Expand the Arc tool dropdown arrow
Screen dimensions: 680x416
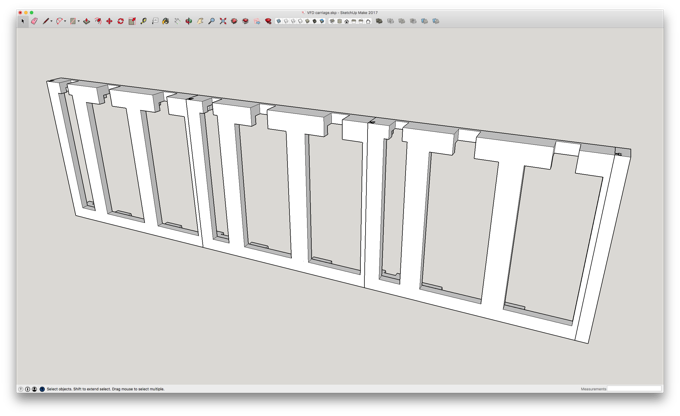point(65,21)
